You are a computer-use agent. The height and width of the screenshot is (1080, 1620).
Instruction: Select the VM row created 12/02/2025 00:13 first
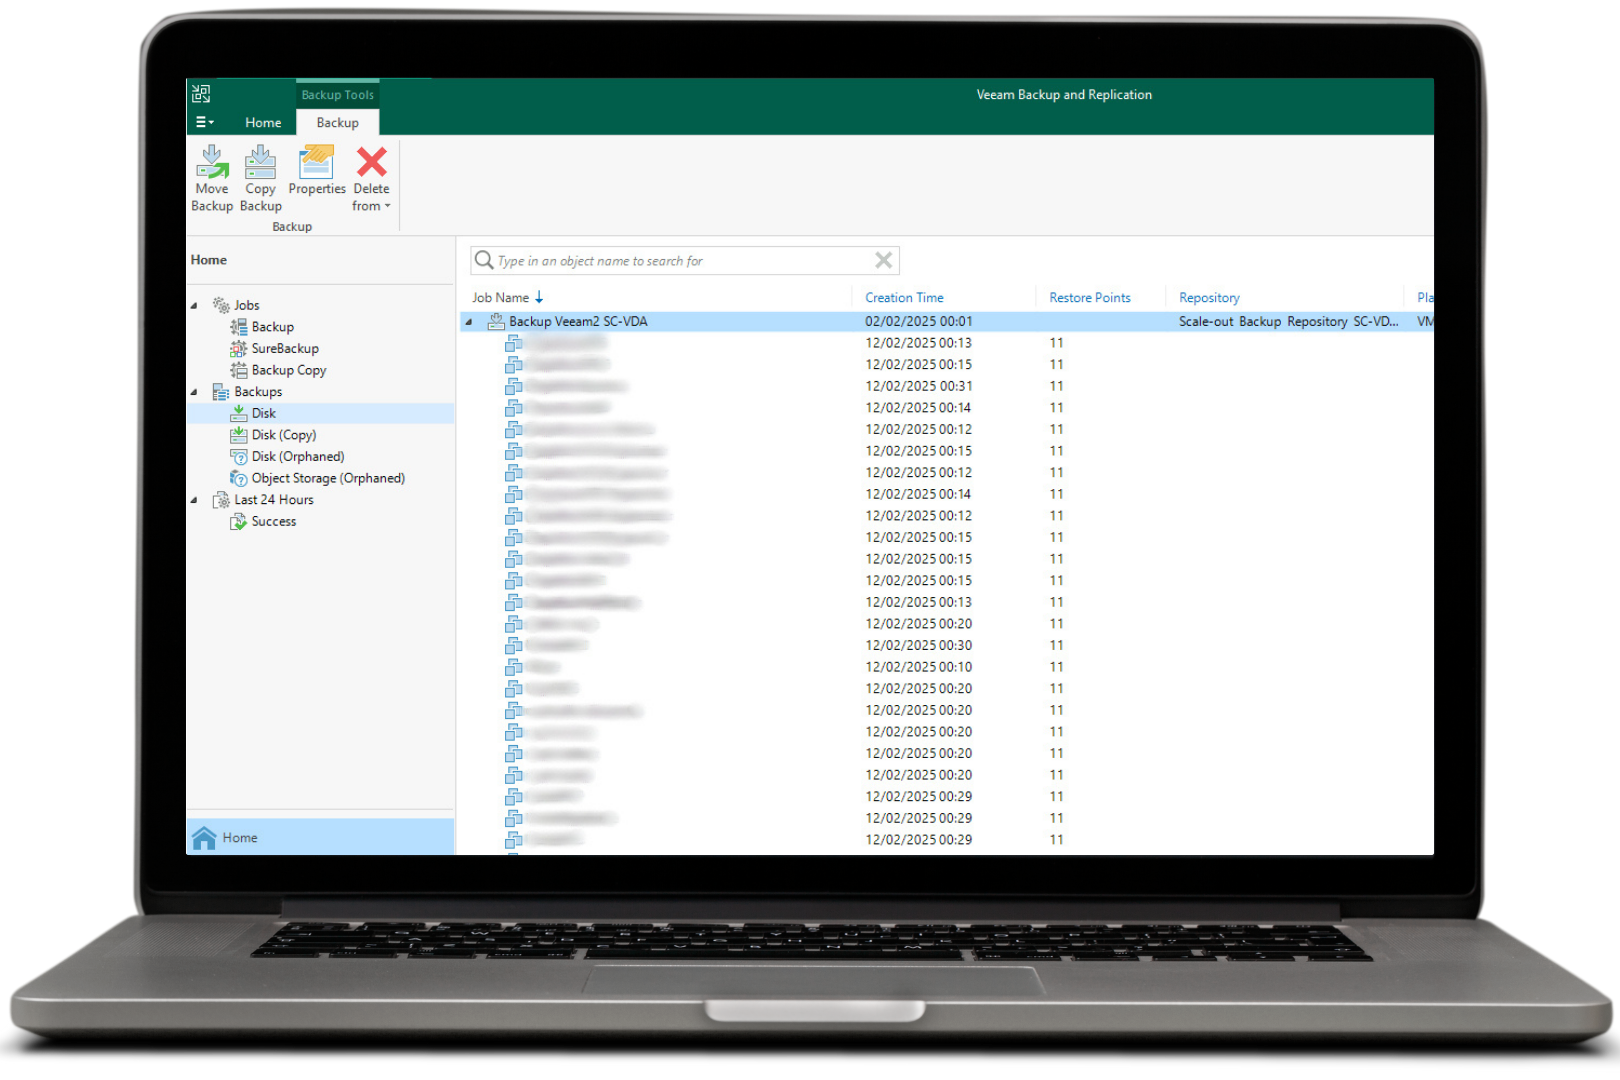coord(947,343)
